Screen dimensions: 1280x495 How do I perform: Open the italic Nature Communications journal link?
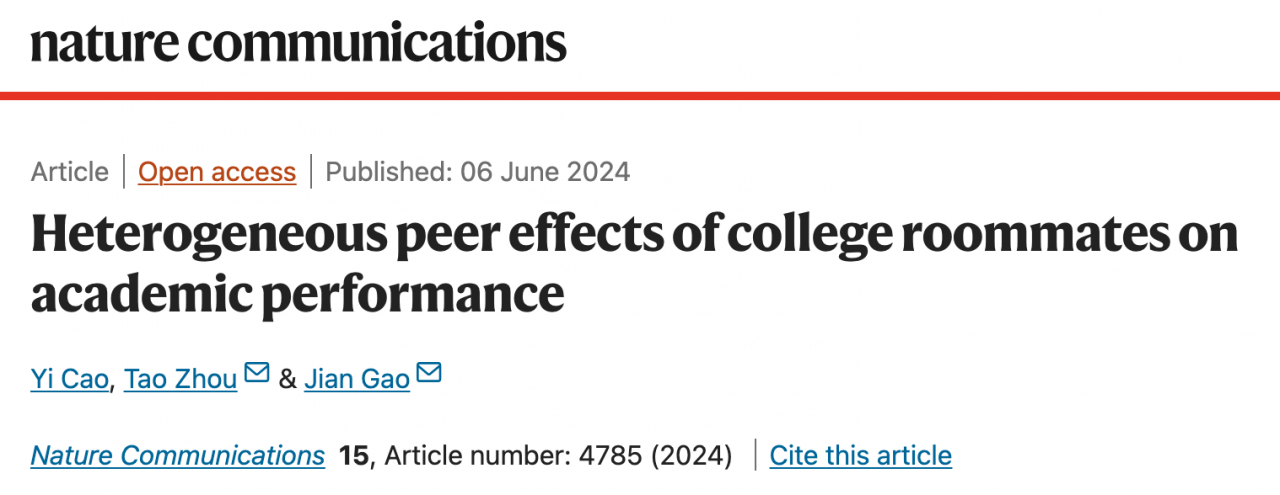178,456
